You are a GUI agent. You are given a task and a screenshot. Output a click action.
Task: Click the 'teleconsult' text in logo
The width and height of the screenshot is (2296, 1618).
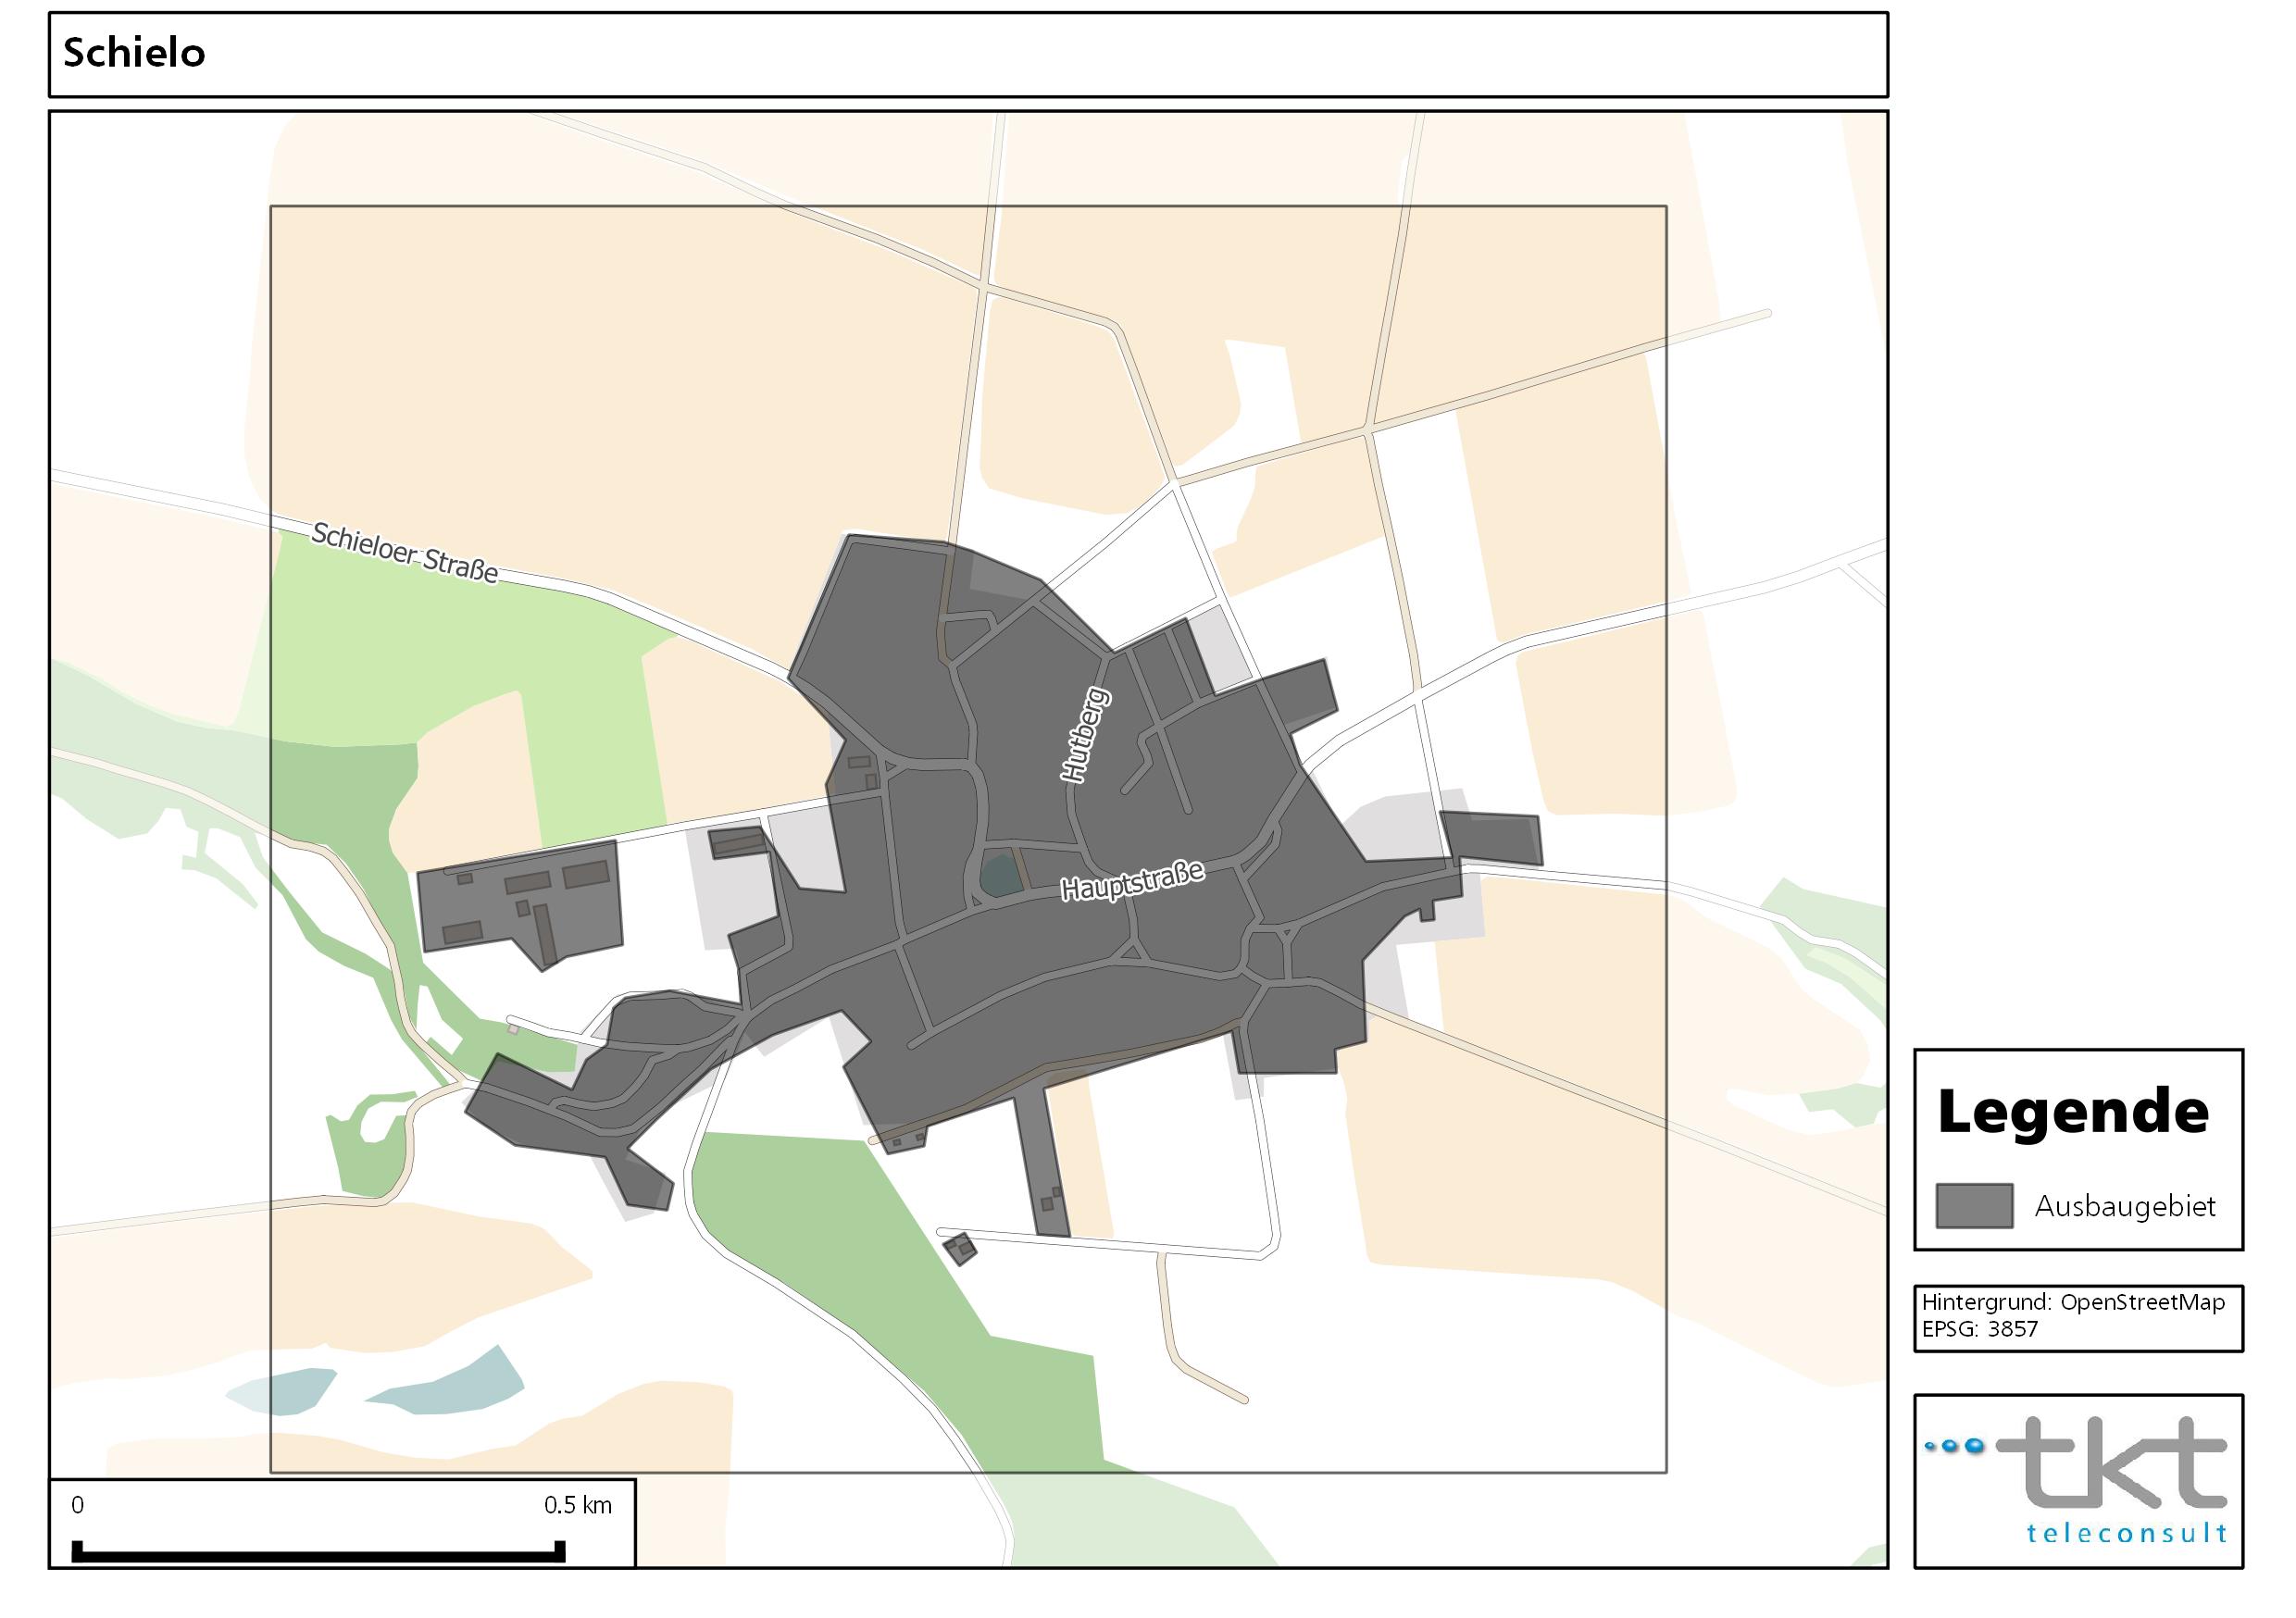coord(2127,1533)
